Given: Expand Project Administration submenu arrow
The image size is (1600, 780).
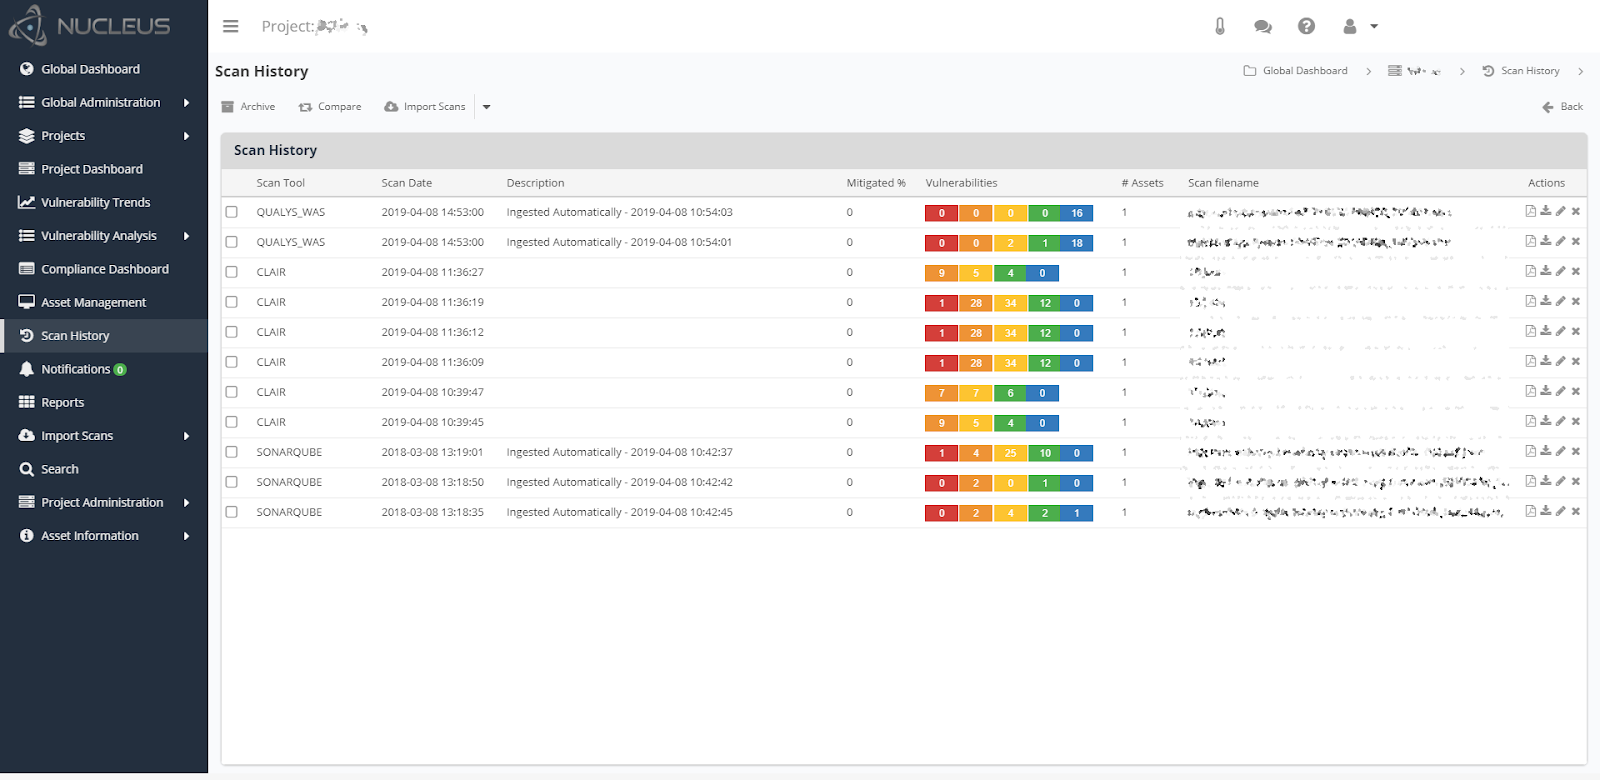Looking at the screenshot, I should coord(186,503).
